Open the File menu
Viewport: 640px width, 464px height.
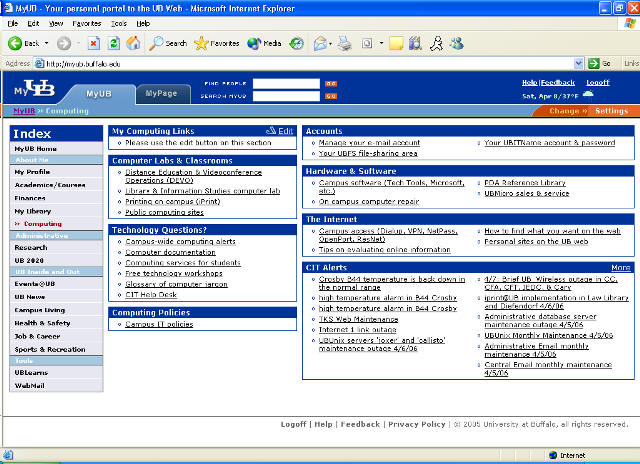click(x=13, y=24)
